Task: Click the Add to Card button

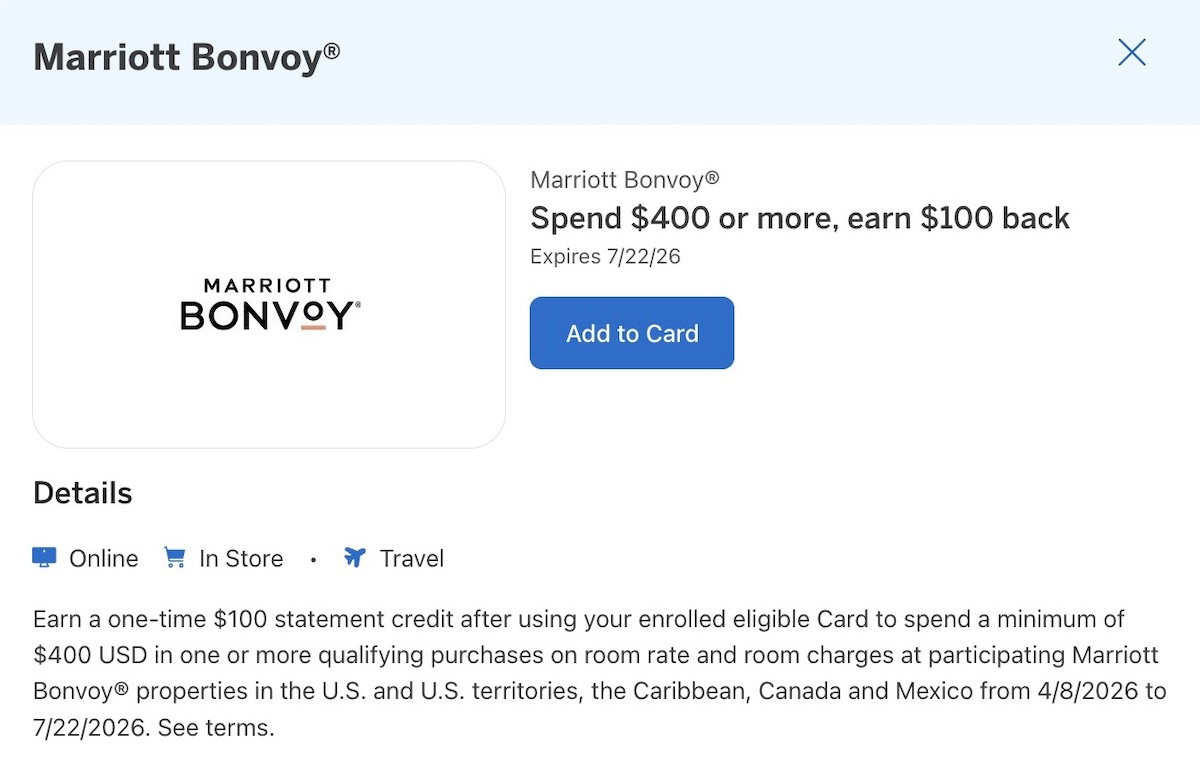Action: 632,333
